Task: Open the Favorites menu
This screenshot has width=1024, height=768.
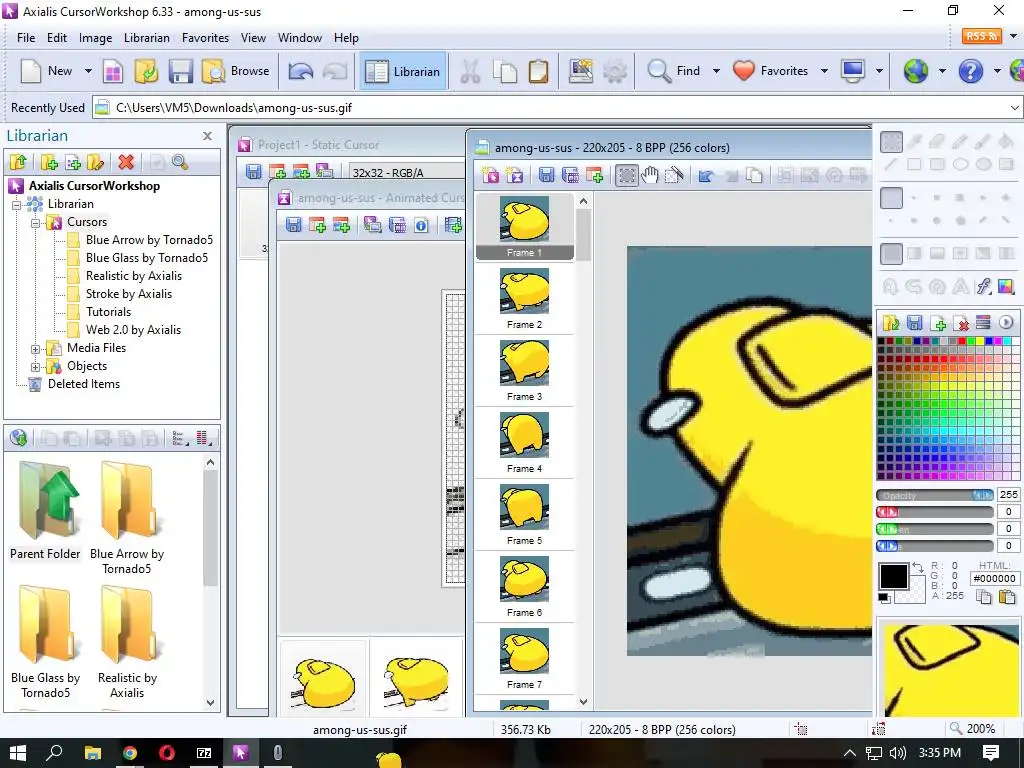Action: tap(205, 38)
